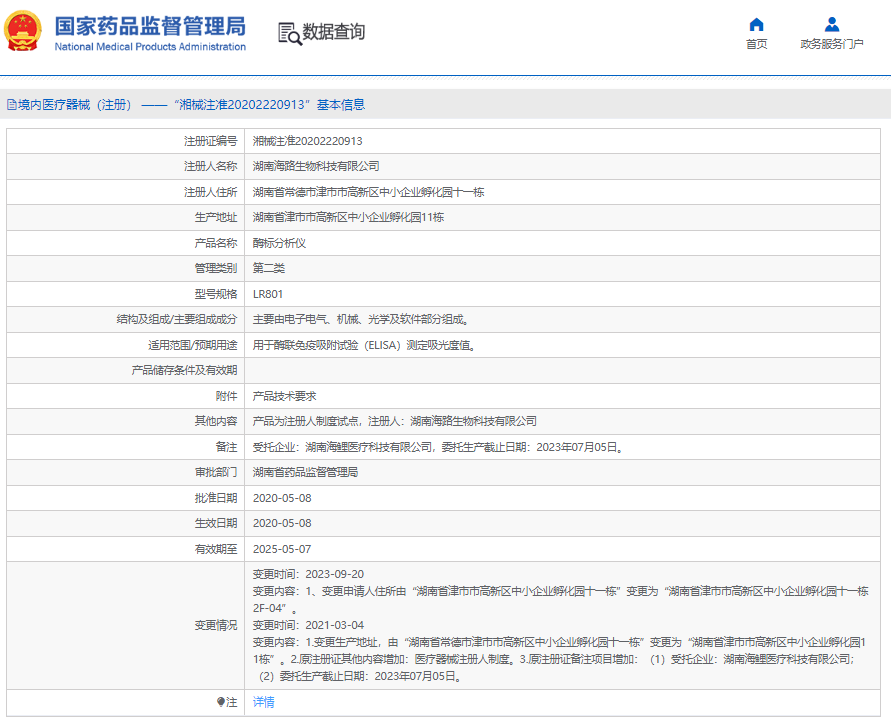Click model spec LR801
The height and width of the screenshot is (725, 891).
point(268,294)
